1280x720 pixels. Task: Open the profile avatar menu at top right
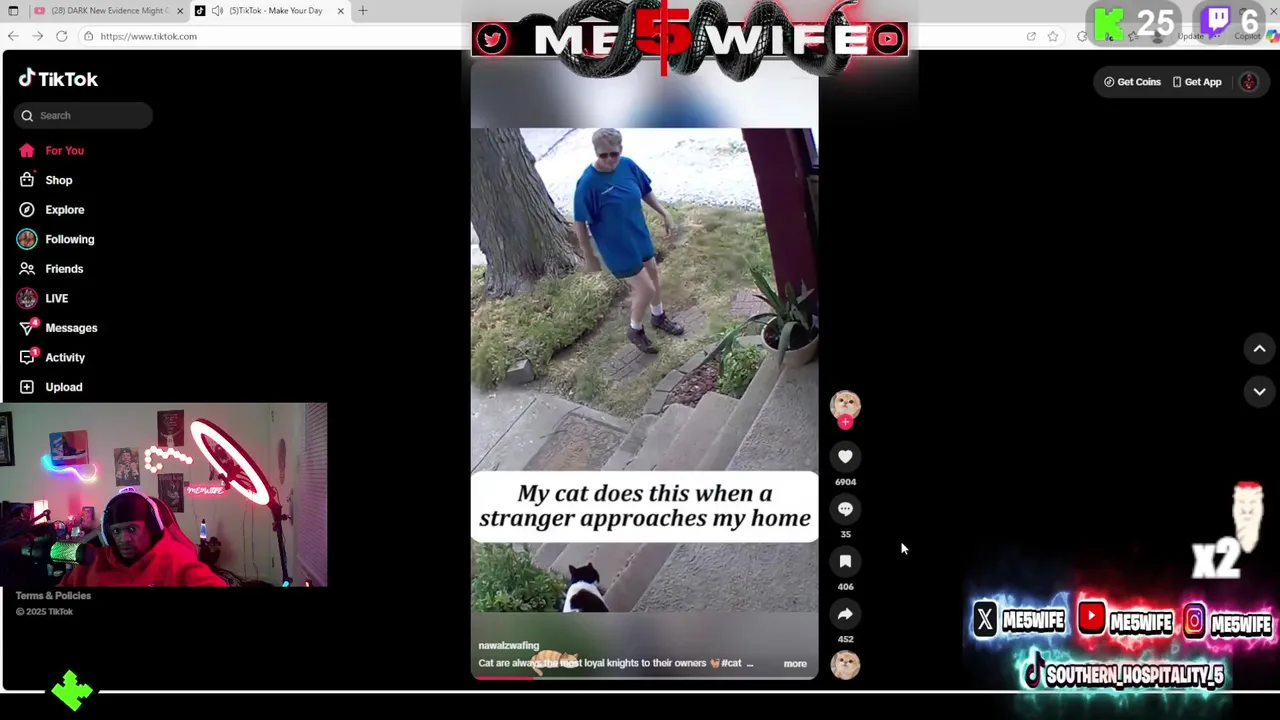(x=1249, y=82)
